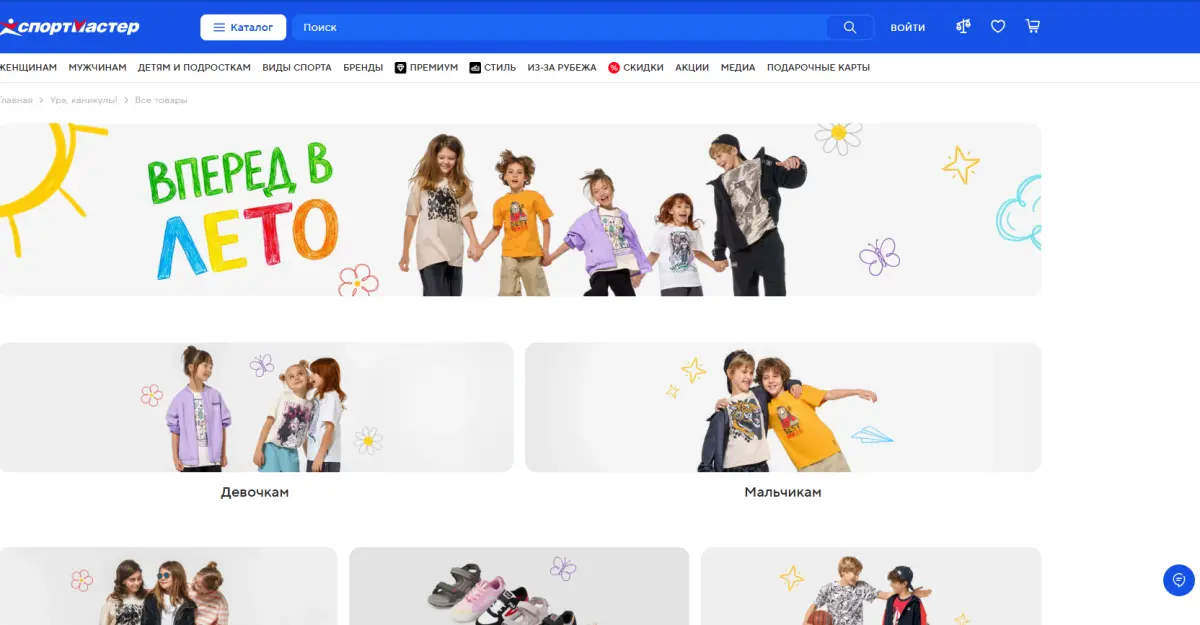Open the Мужчинам menu
This screenshot has width=1200, height=625.
click(97, 68)
